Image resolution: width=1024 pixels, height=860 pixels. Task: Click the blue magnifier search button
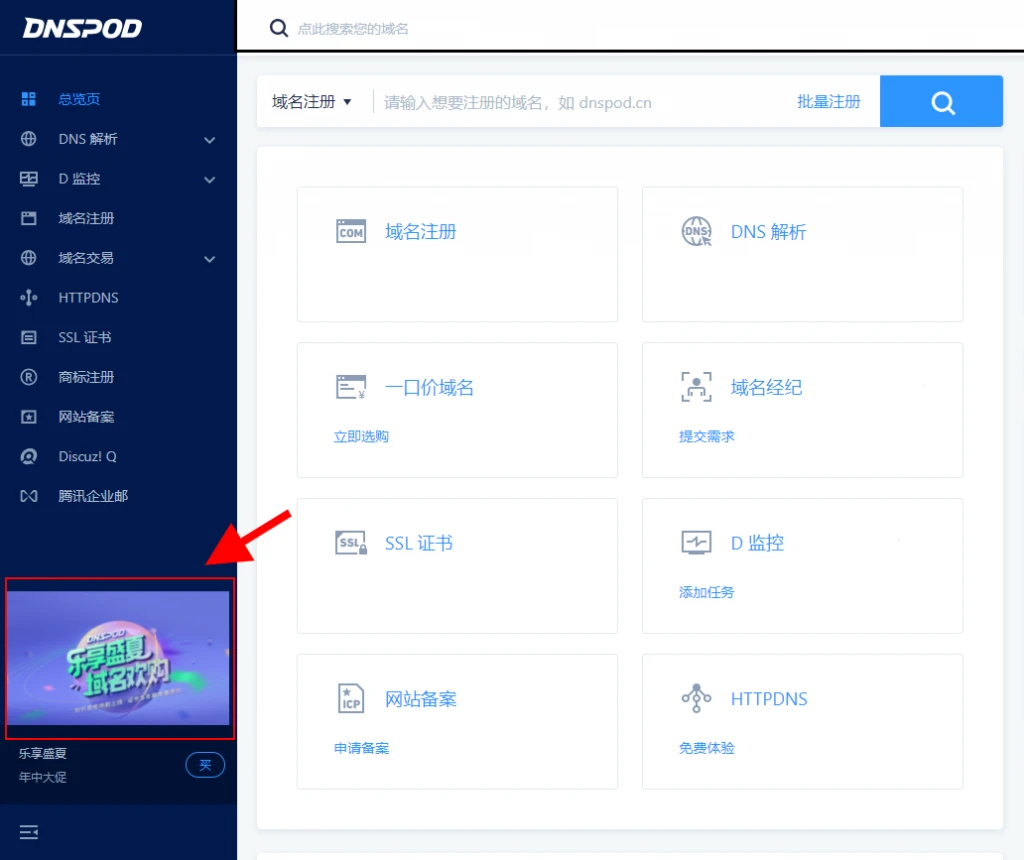pyautogui.click(x=941, y=102)
